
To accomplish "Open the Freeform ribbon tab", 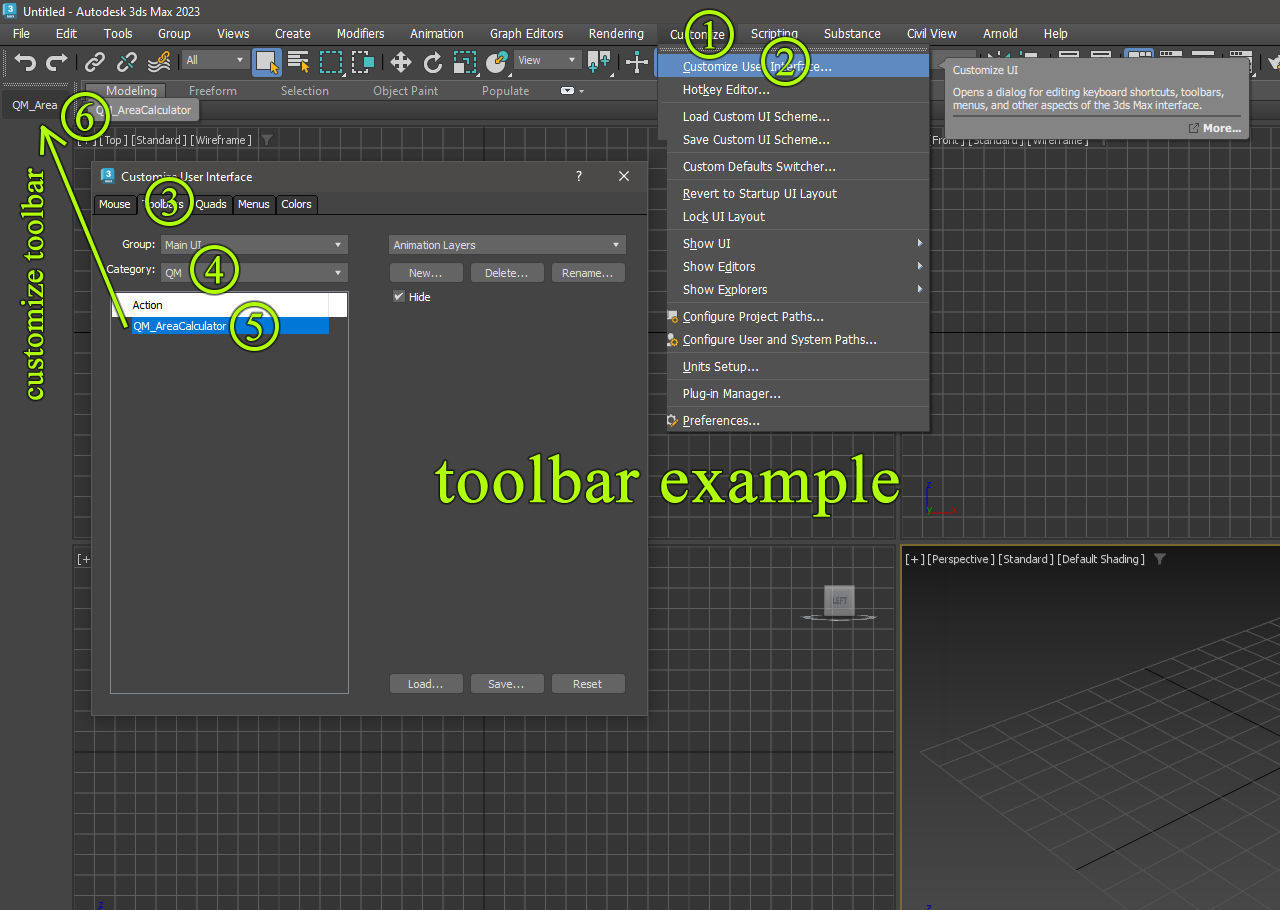I will click(213, 91).
